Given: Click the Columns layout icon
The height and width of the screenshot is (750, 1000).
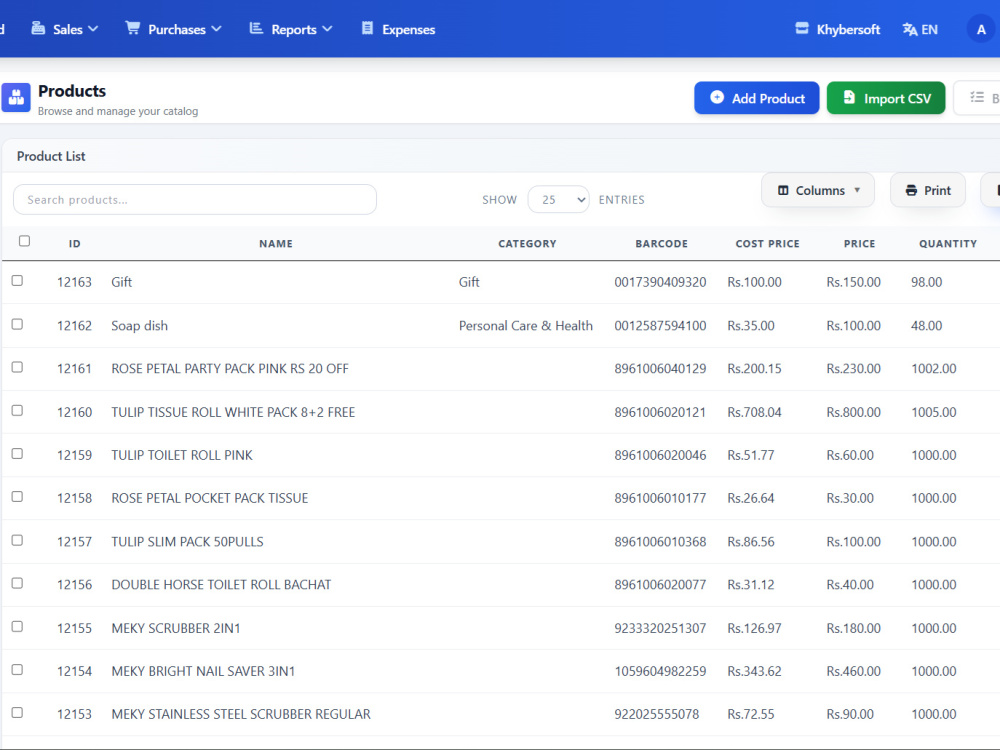Looking at the screenshot, I should pyautogui.click(x=783, y=190).
